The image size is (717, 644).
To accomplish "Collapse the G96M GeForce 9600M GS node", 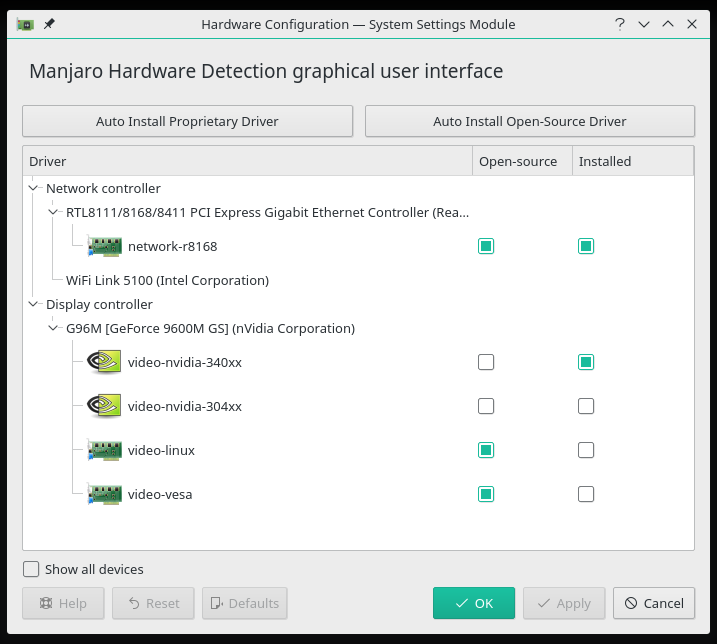I will pyautogui.click(x=54, y=328).
